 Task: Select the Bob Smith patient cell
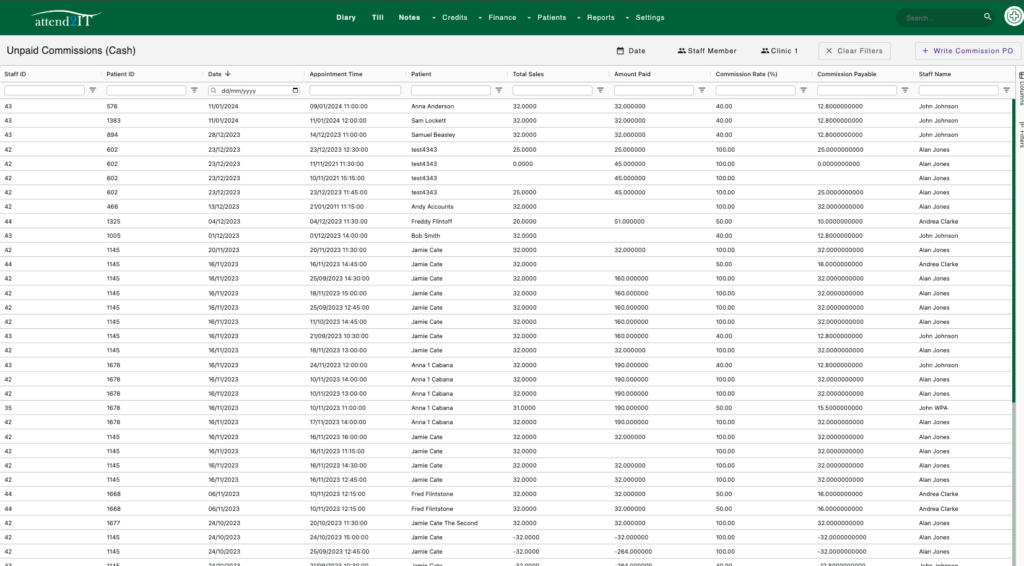pyautogui.click(x=425, y=236)
